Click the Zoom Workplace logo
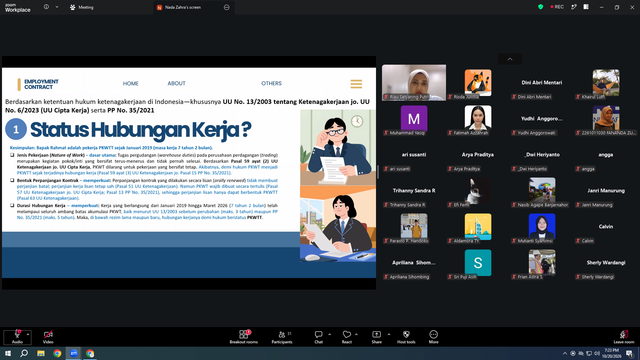This screenshot has width=640, height=360. click(x=18, y=7)
